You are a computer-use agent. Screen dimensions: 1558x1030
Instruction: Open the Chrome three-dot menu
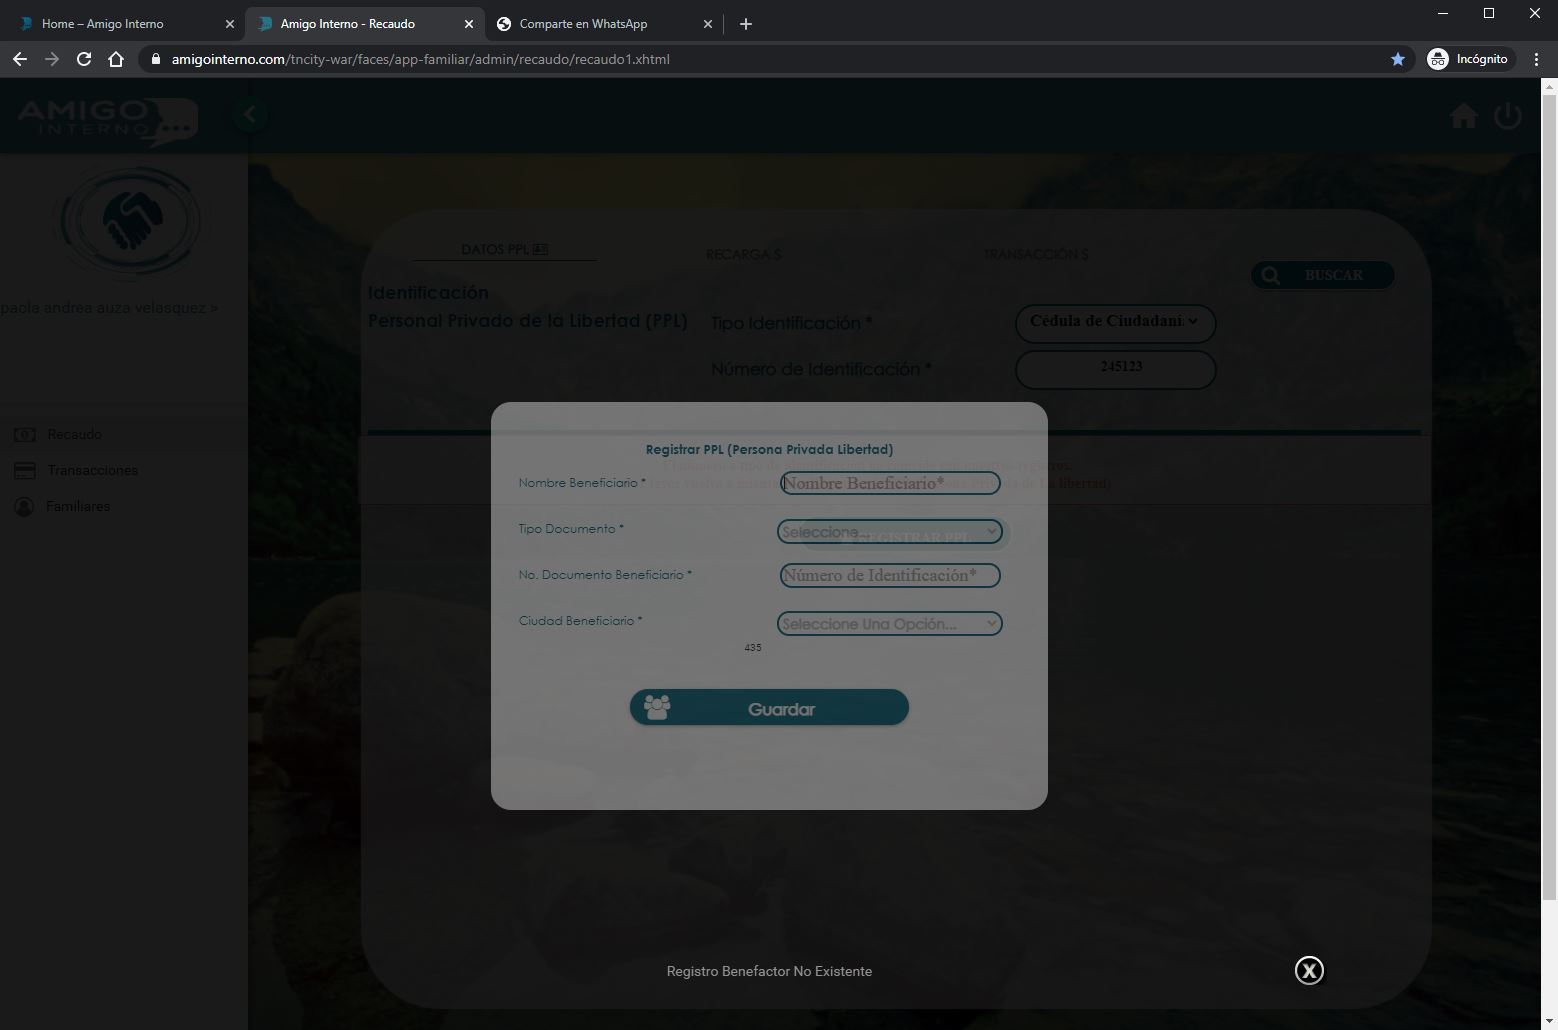pos(1536,59)
